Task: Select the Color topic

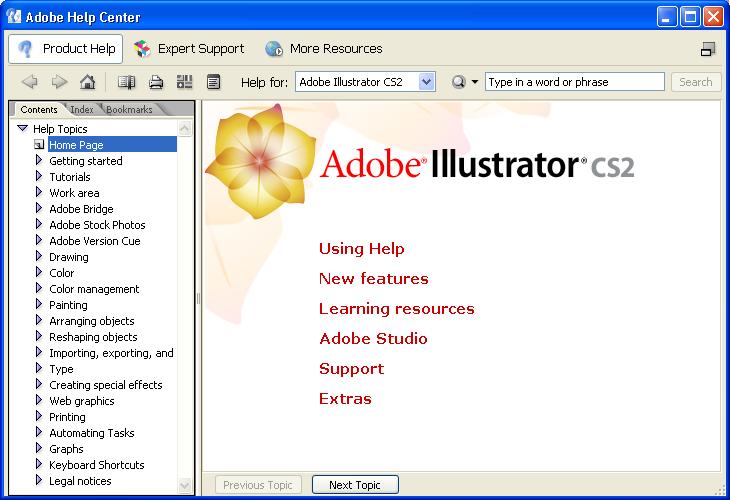Action: pyautogui.click(x=61, y=273)
